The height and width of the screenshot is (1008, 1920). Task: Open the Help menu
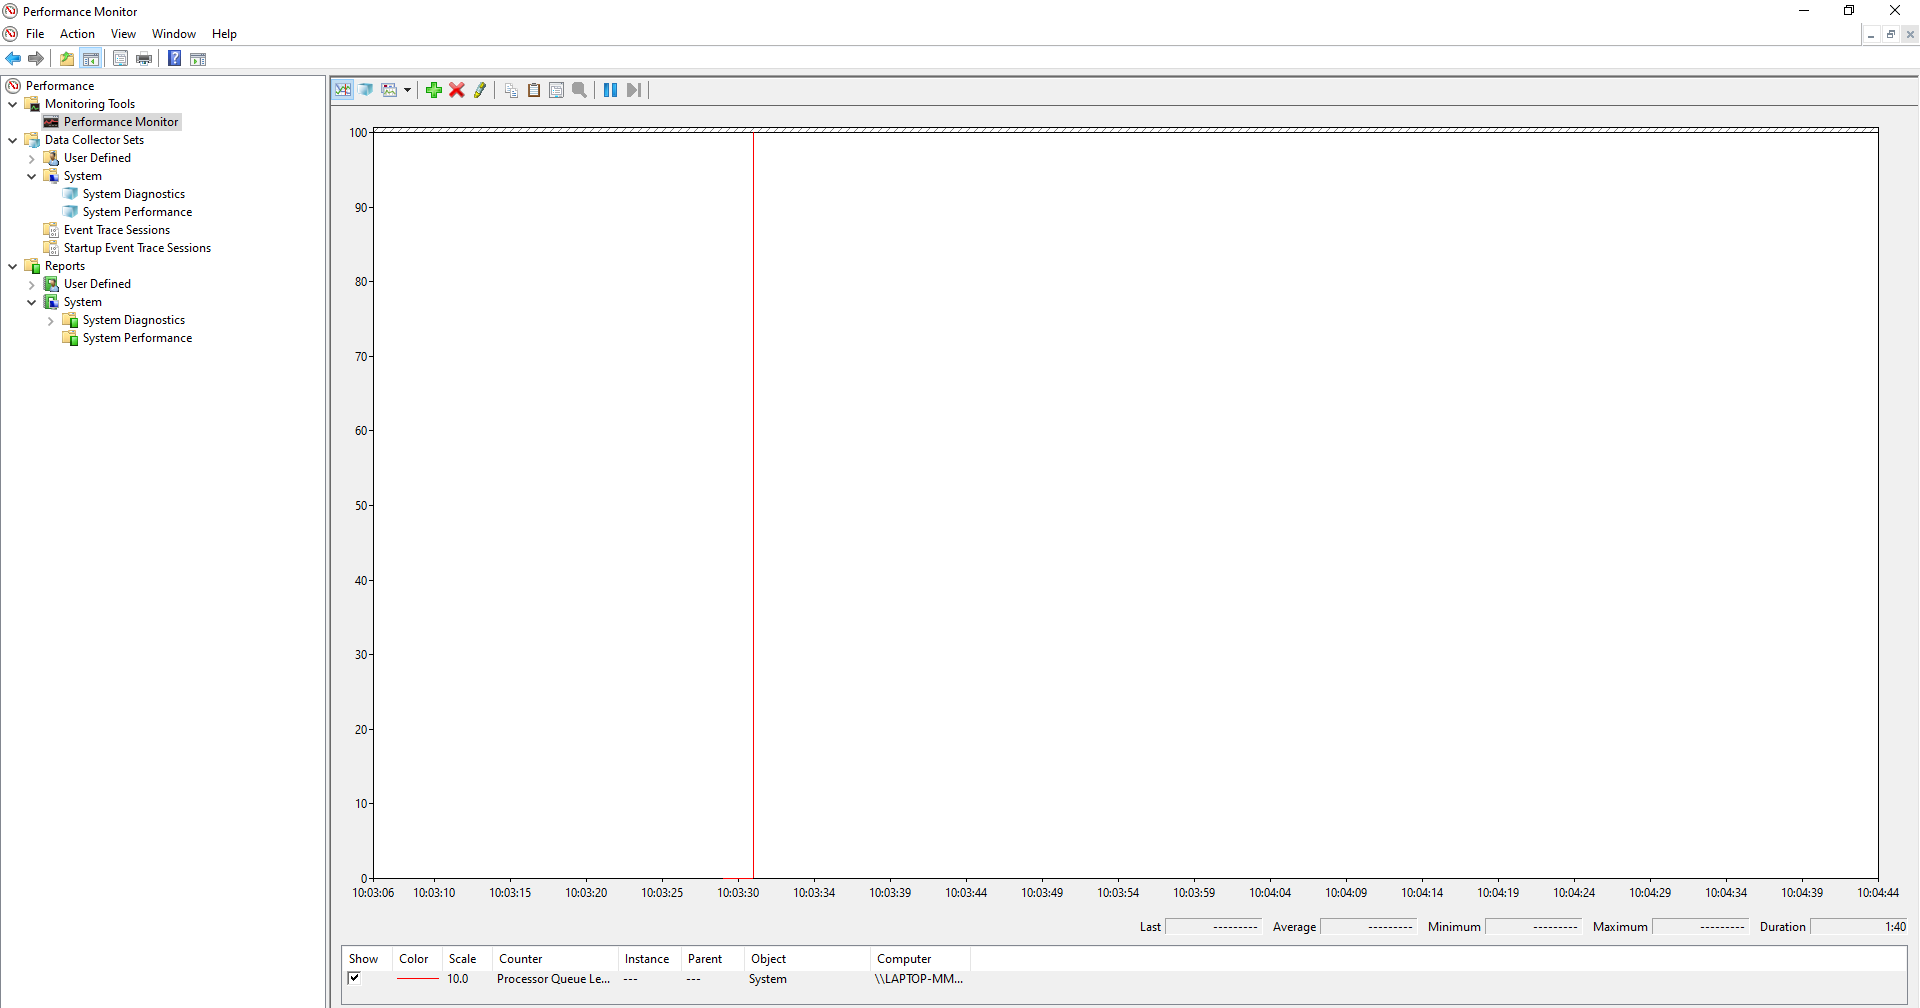pos(224,34)
